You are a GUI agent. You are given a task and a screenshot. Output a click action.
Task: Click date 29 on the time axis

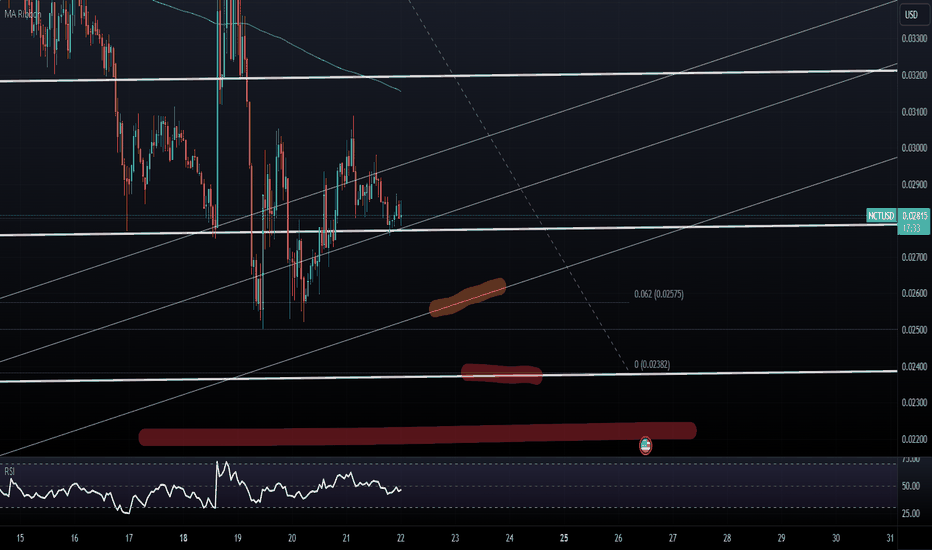(x=782, y=538)
